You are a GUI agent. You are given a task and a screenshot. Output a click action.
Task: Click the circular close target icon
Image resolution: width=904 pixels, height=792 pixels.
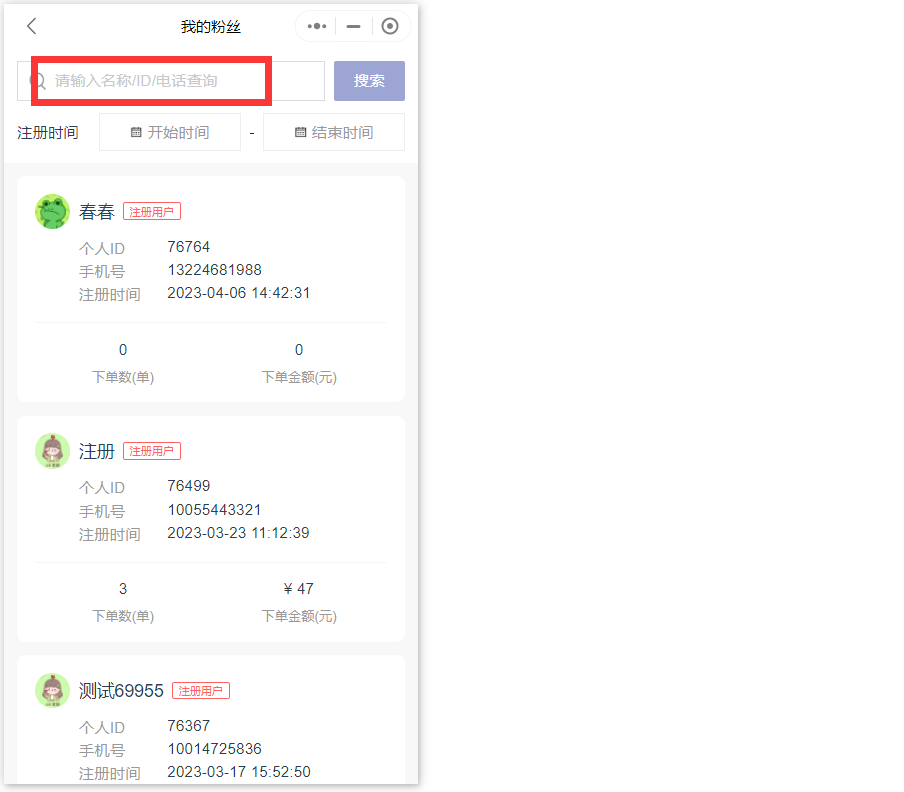pyautogui.click(x=390, y=27)
